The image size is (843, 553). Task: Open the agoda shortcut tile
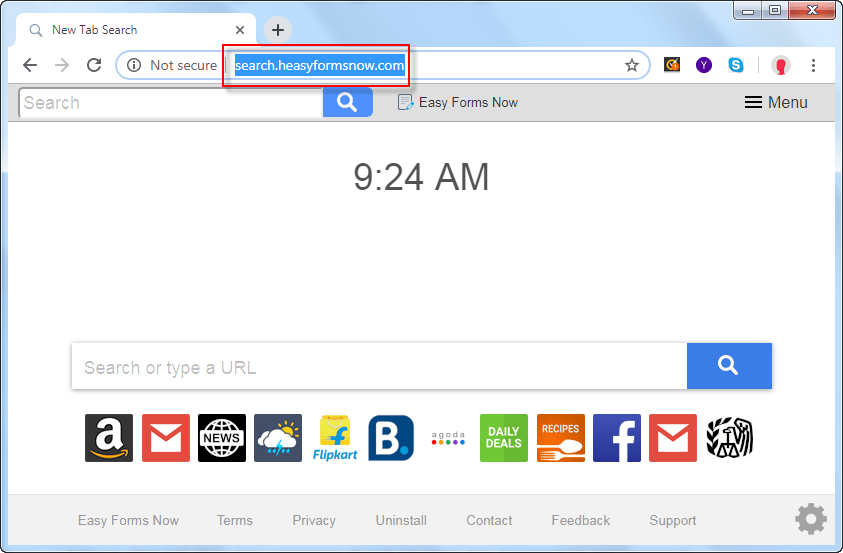click(x=448, y=437)
